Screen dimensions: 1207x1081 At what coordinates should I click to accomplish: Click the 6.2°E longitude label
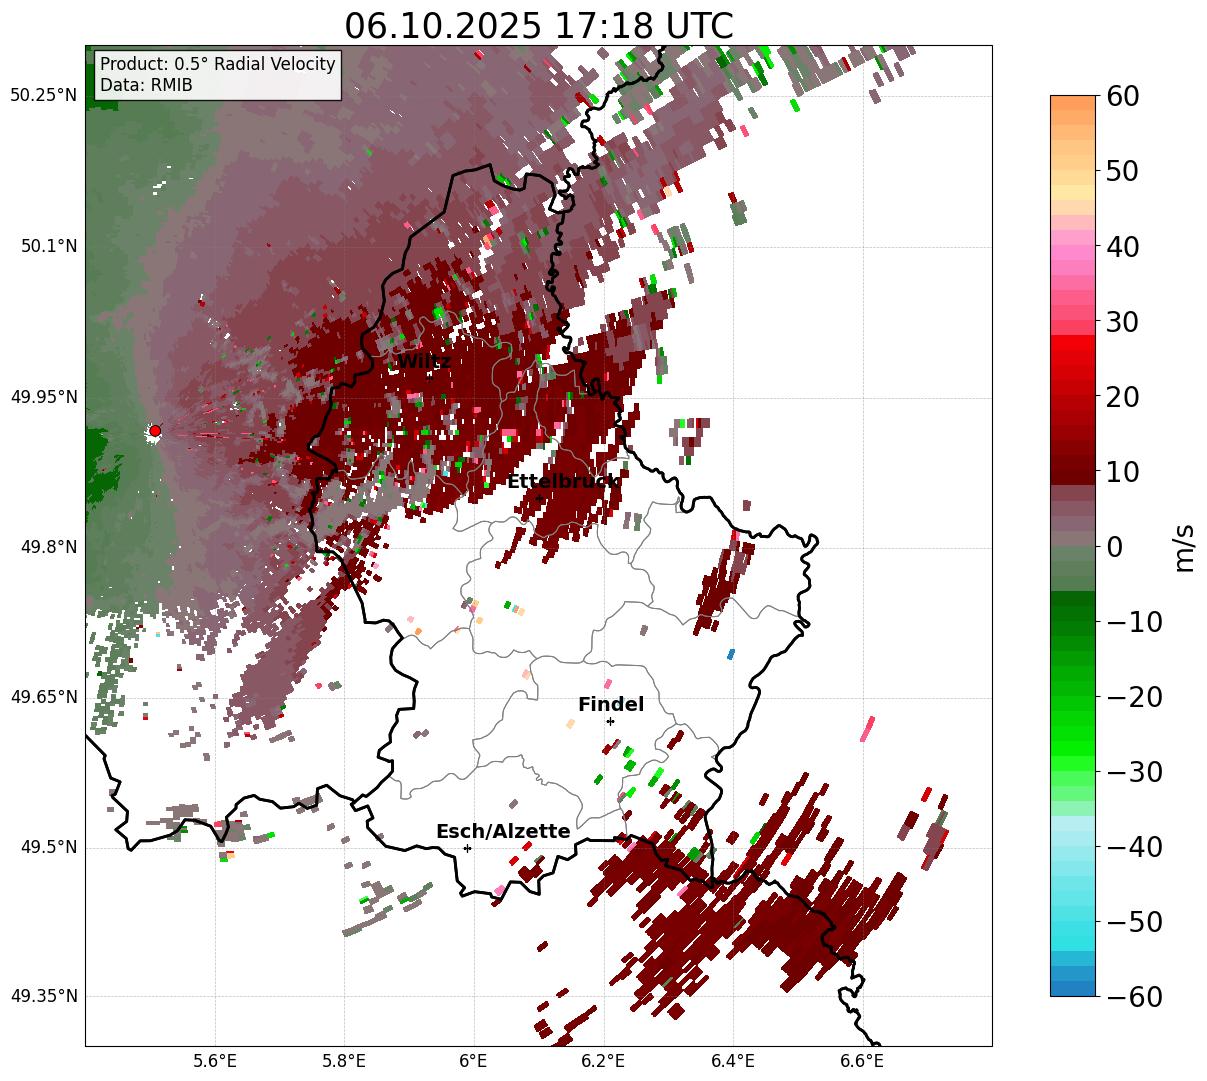pyautogui.click(x=603, y=1060)
